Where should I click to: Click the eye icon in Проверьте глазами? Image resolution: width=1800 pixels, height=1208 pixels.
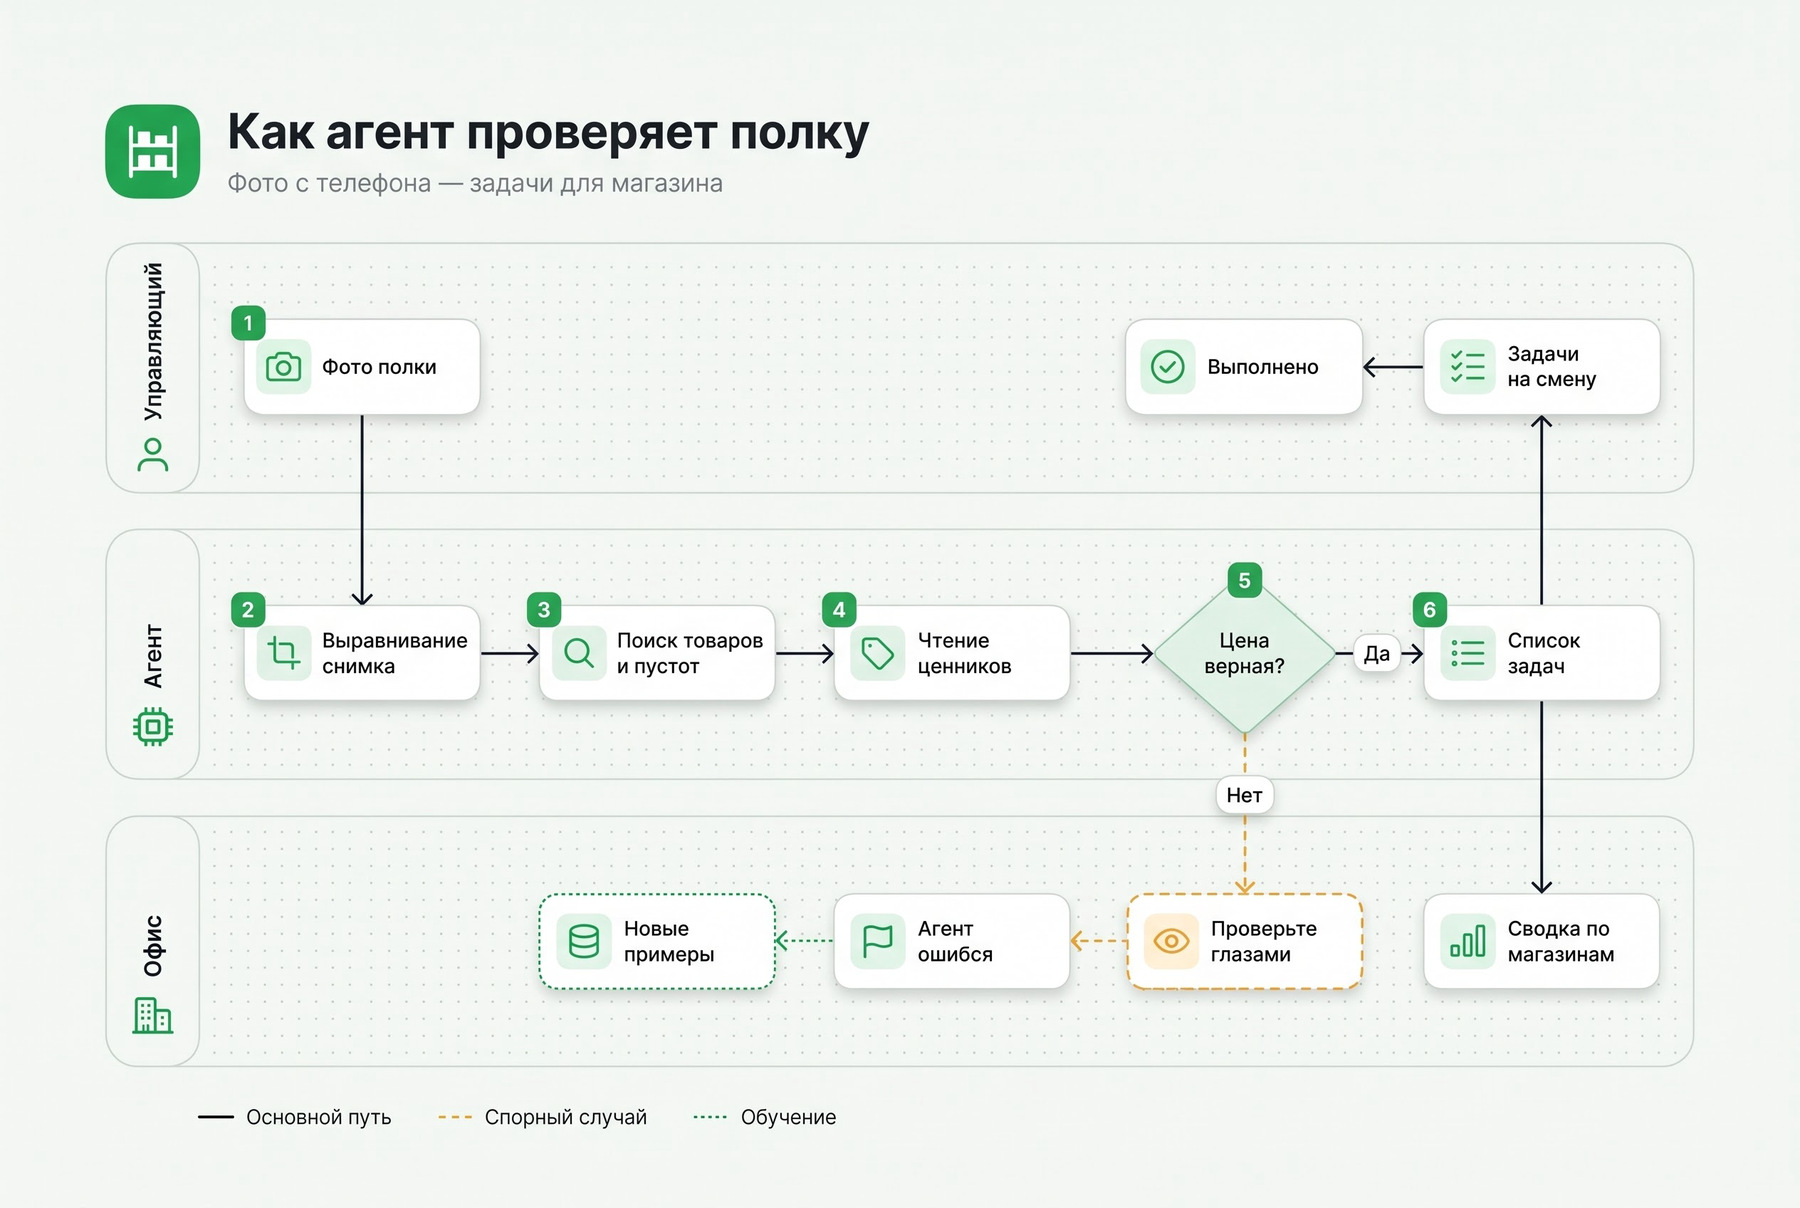point(1171,941)
